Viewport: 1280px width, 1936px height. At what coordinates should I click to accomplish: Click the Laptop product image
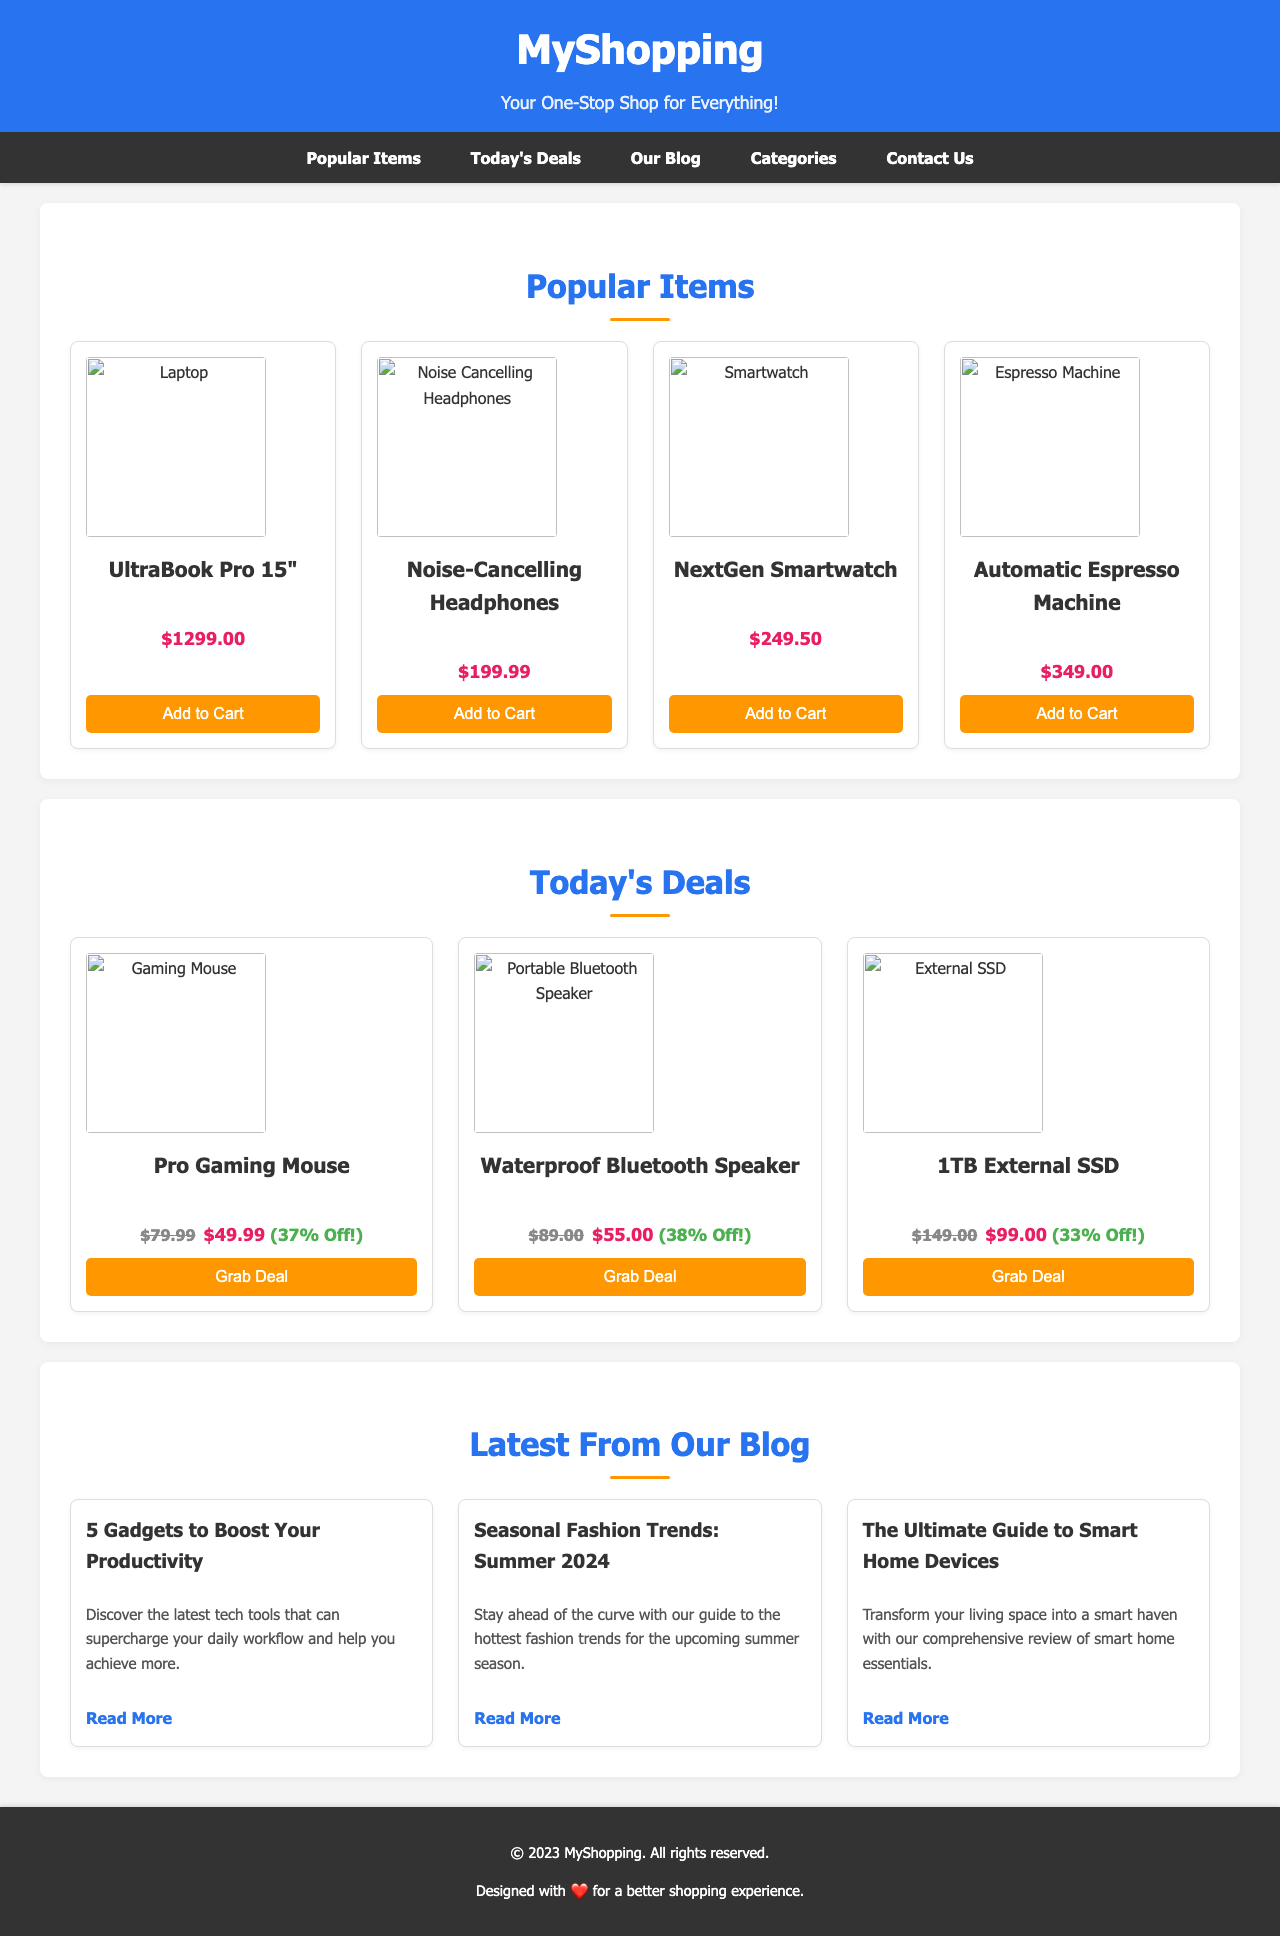click(175, 447)
